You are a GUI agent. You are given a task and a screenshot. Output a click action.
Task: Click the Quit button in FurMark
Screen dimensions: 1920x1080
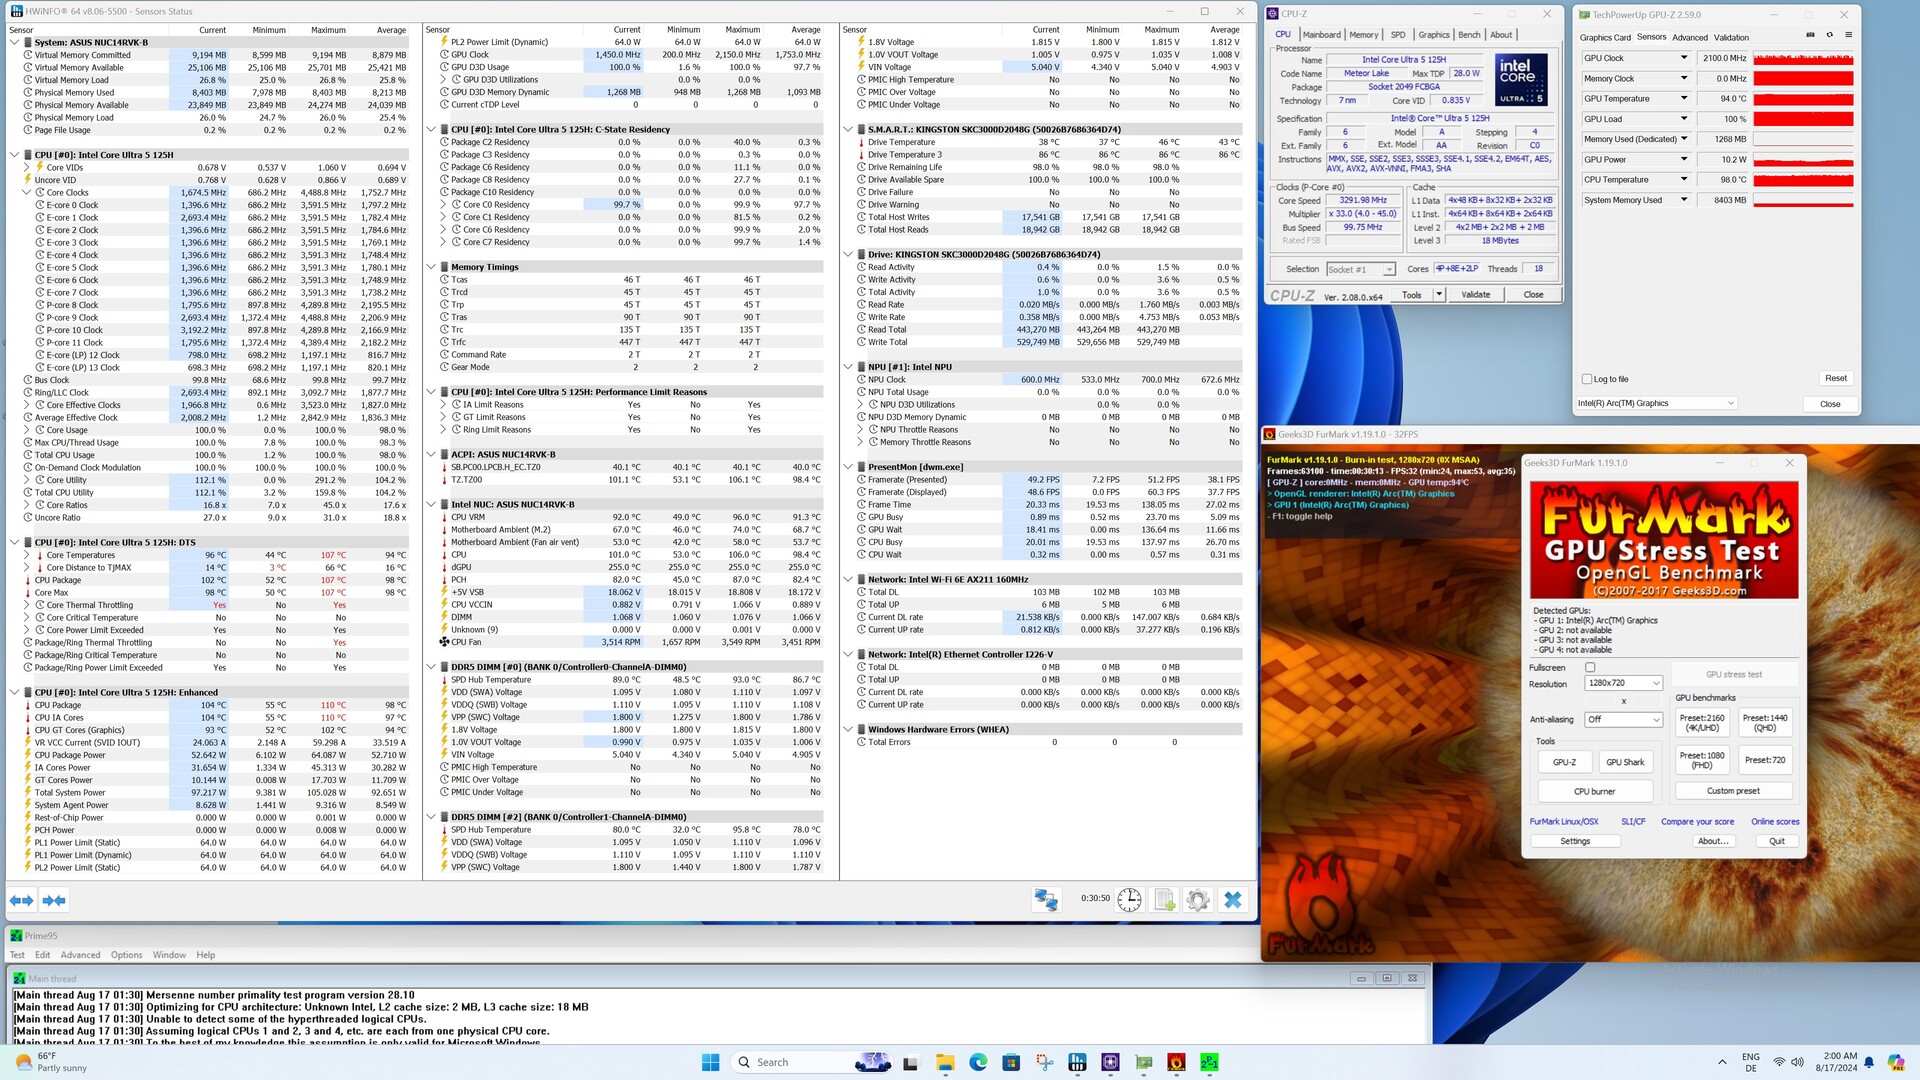point(1776,841)
